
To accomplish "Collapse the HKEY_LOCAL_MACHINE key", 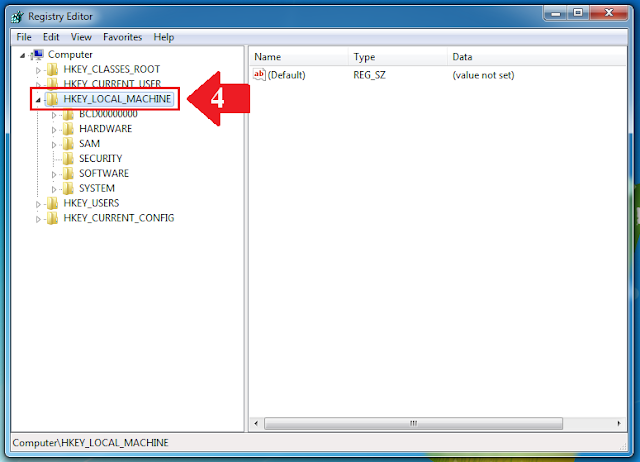I will pos(38,100).
